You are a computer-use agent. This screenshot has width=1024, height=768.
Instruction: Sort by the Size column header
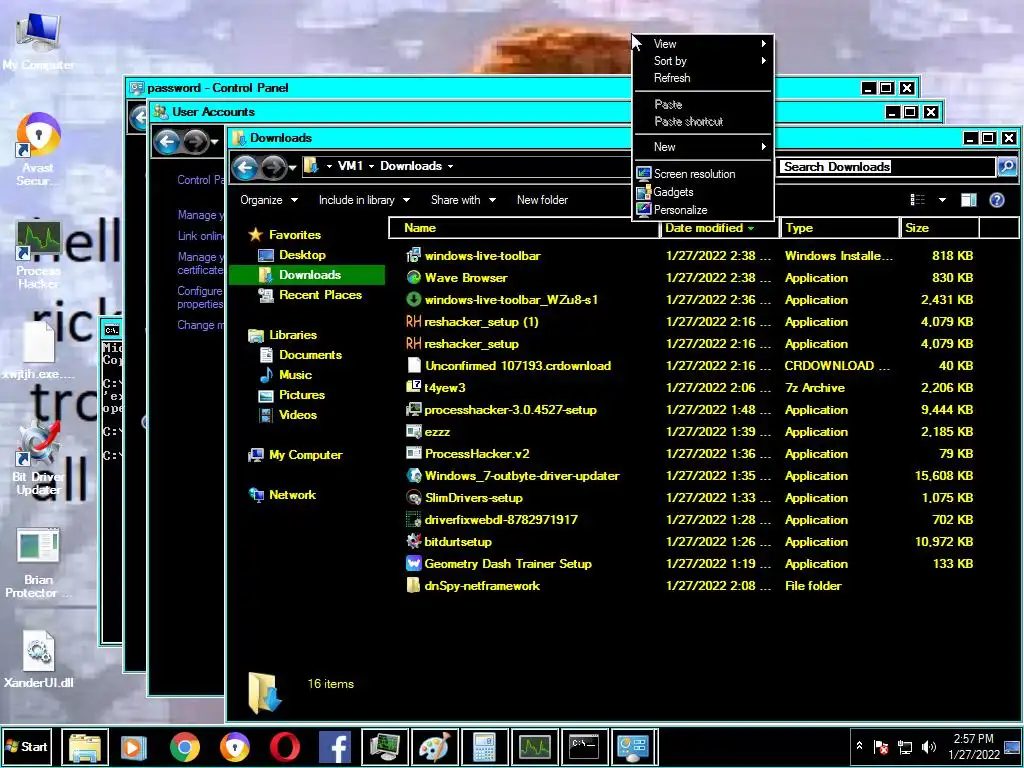click(939, 228)
